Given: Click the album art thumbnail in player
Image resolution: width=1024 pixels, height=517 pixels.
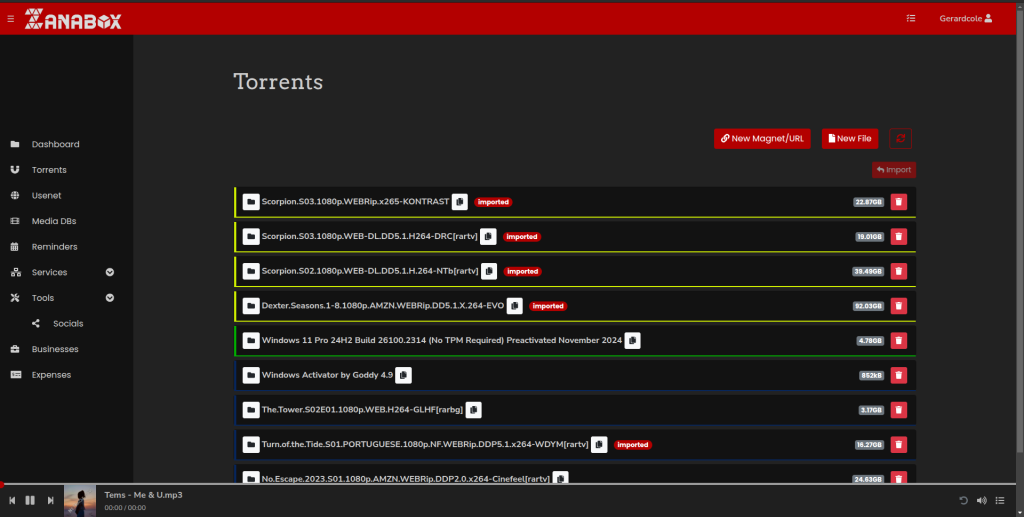Looking at the screenshot, I should pyautogui.click(x=80, y=501).
